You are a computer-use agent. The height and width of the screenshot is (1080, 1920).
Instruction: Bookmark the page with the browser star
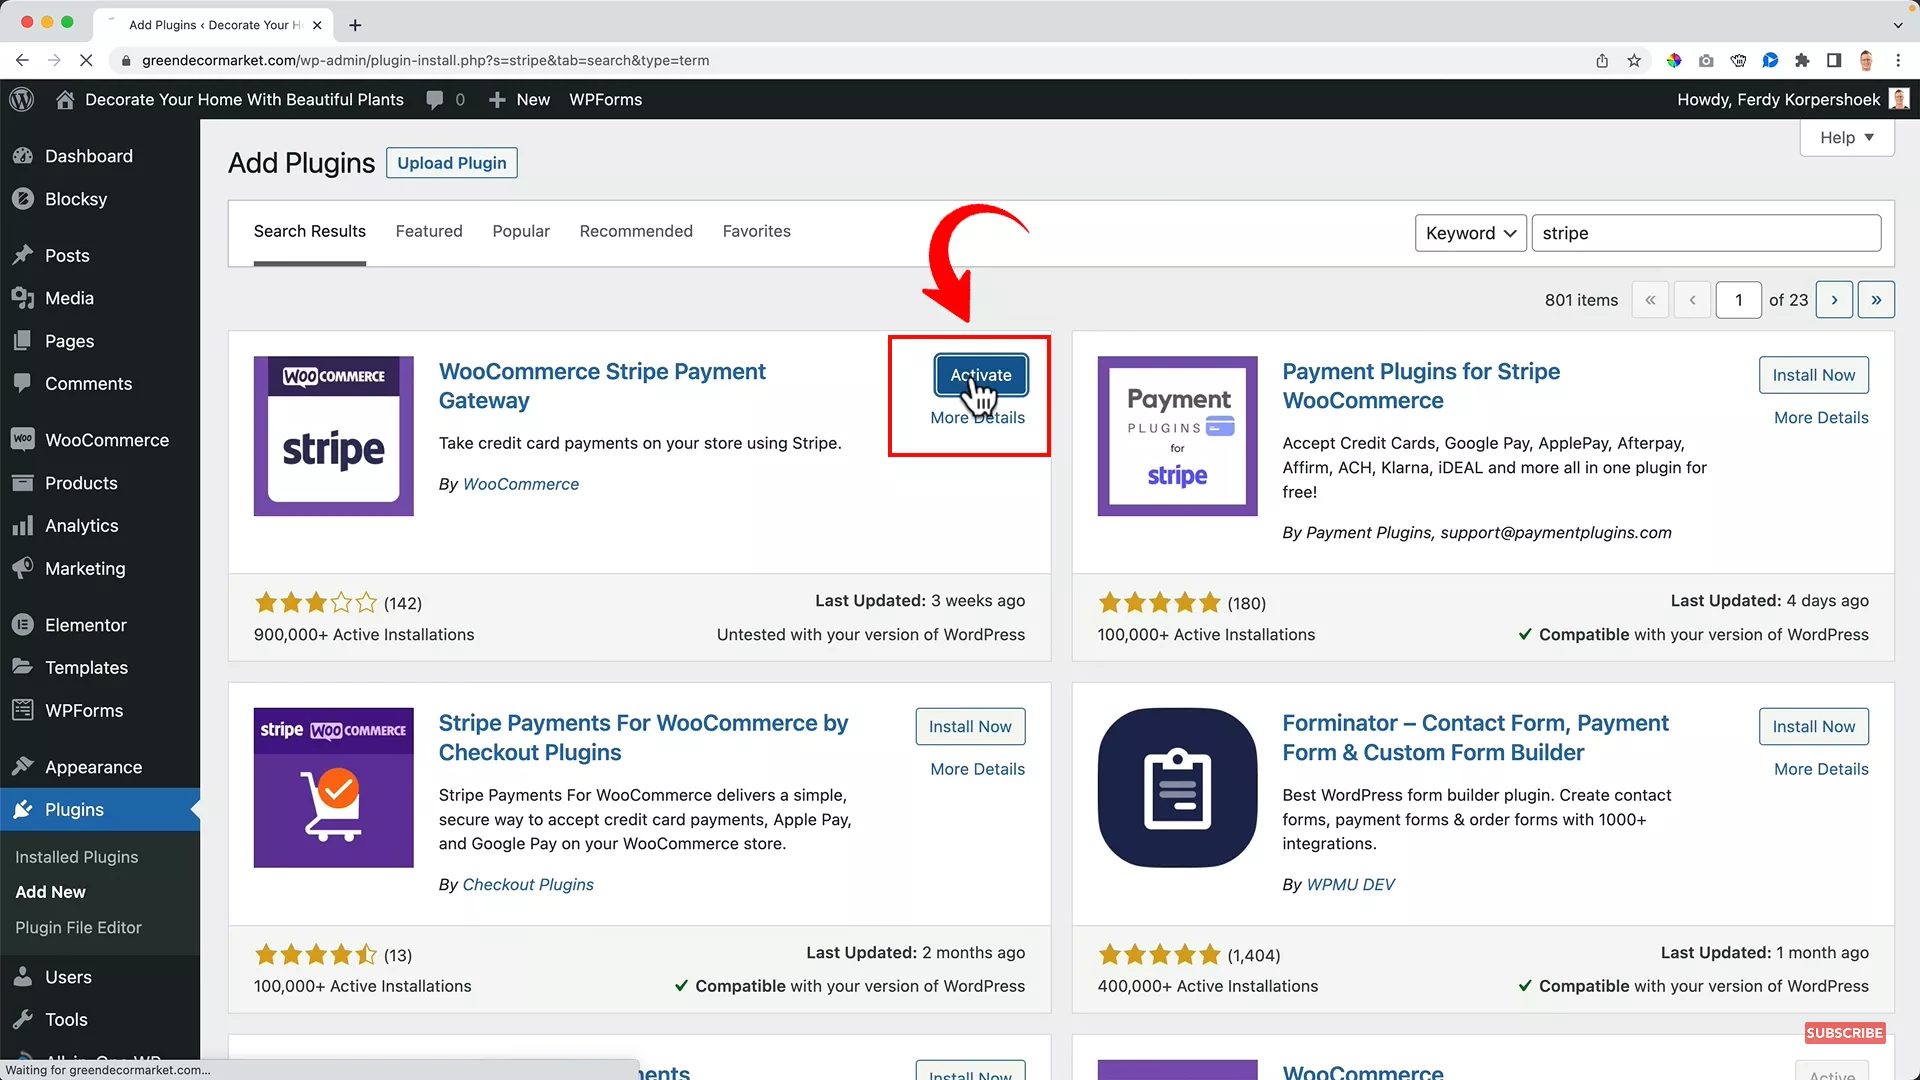pos(1635,60)
